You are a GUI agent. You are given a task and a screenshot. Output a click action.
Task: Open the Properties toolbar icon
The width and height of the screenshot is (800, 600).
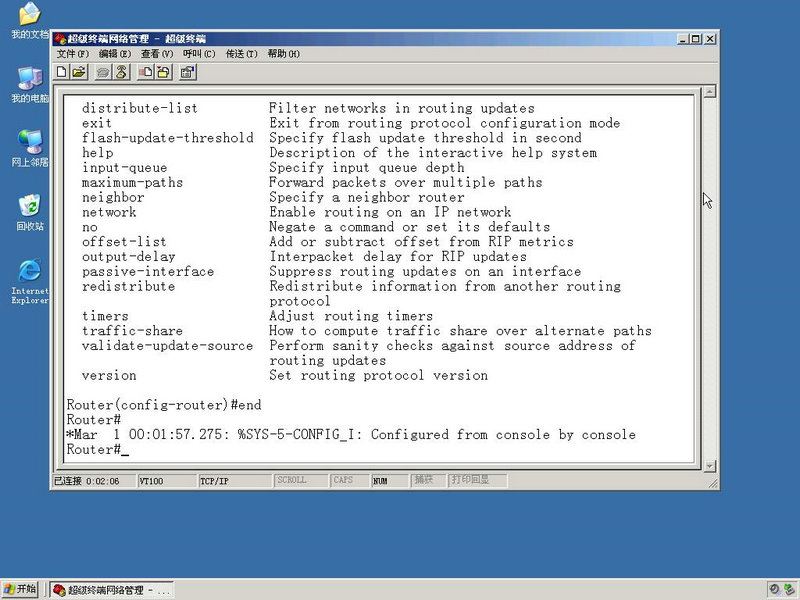click(x=188, y=72)
